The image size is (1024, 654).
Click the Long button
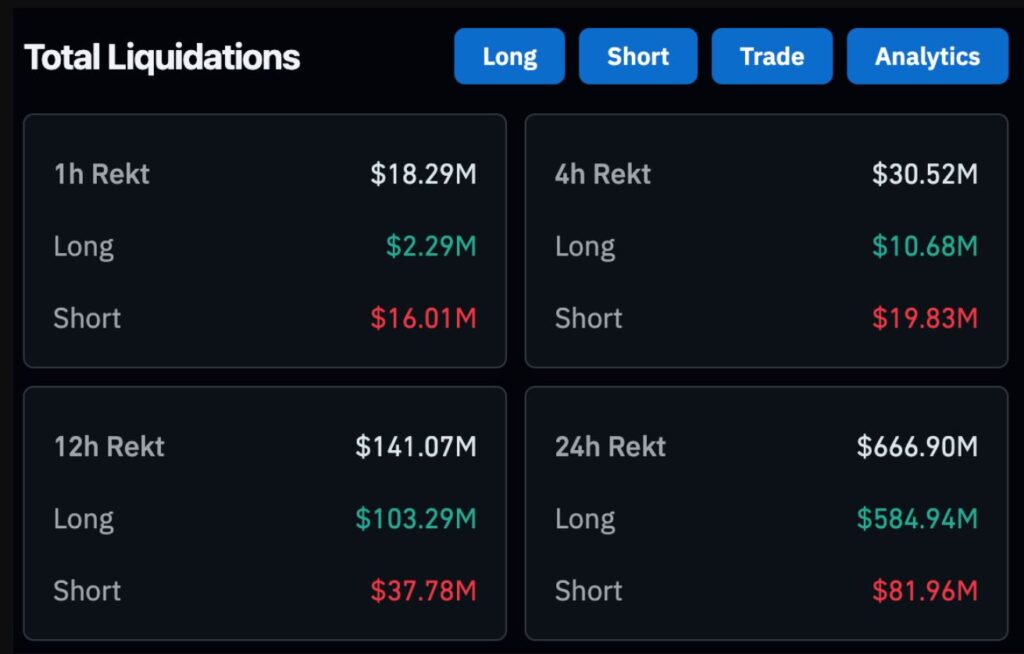pyautogui.click(x=509, y=57)
